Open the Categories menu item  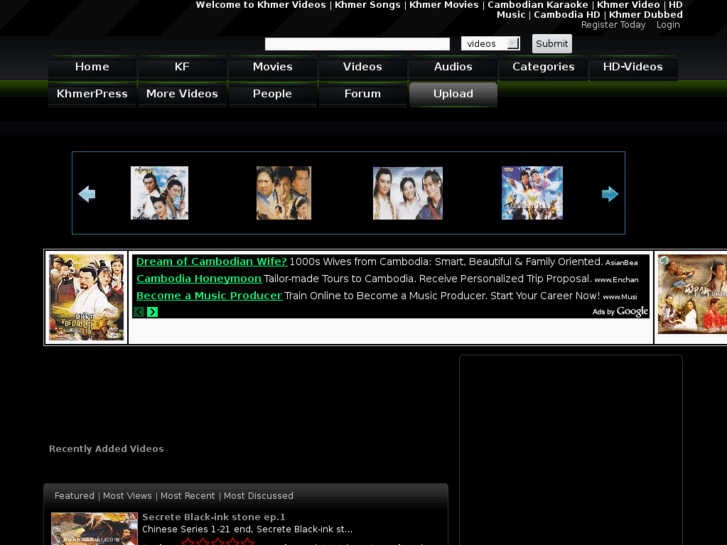(x=543, y=67)
